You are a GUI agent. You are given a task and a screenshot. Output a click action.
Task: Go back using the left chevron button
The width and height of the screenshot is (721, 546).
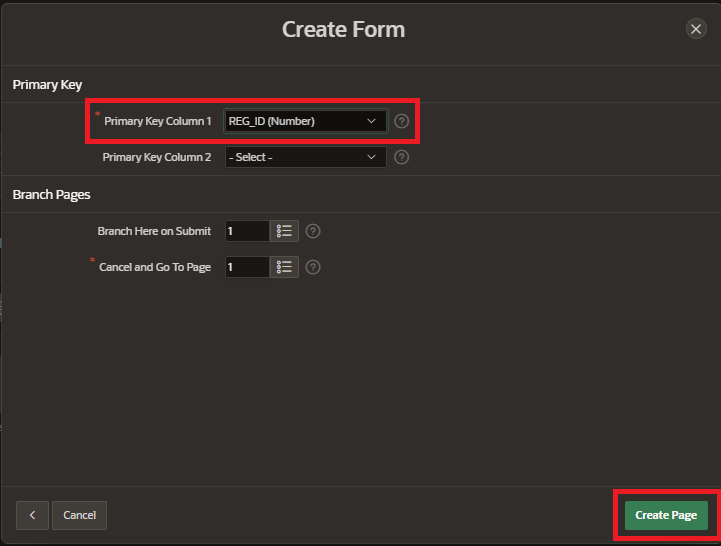click(32, 515)
